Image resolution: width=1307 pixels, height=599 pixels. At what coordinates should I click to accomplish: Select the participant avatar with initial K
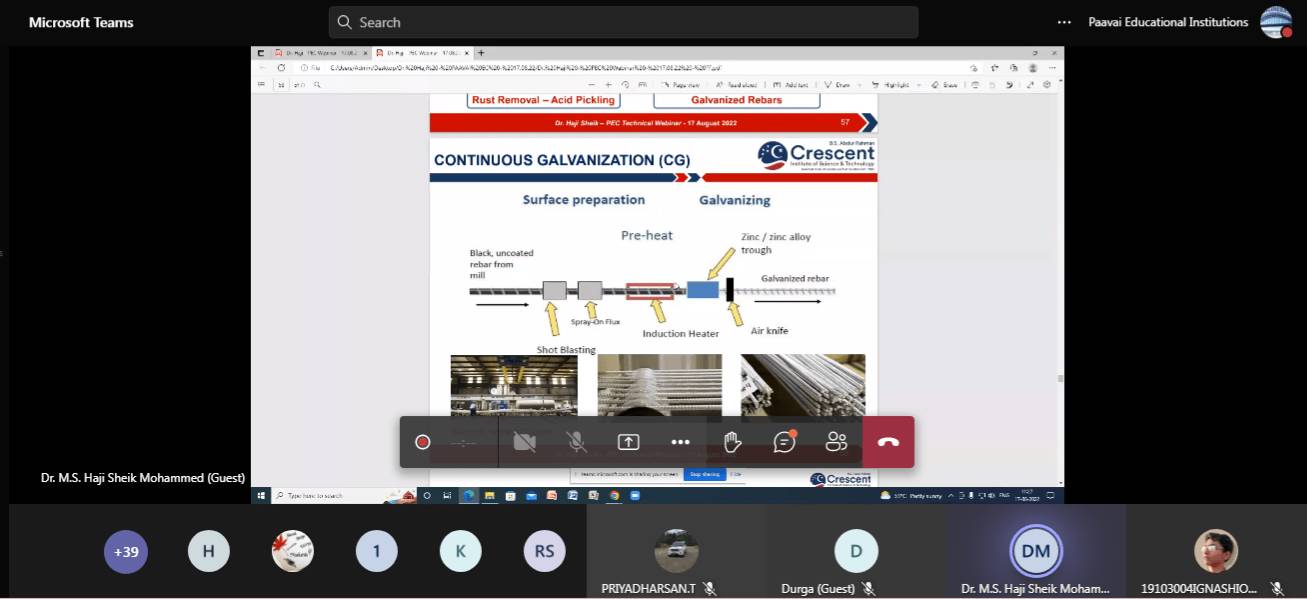[461, 551]
